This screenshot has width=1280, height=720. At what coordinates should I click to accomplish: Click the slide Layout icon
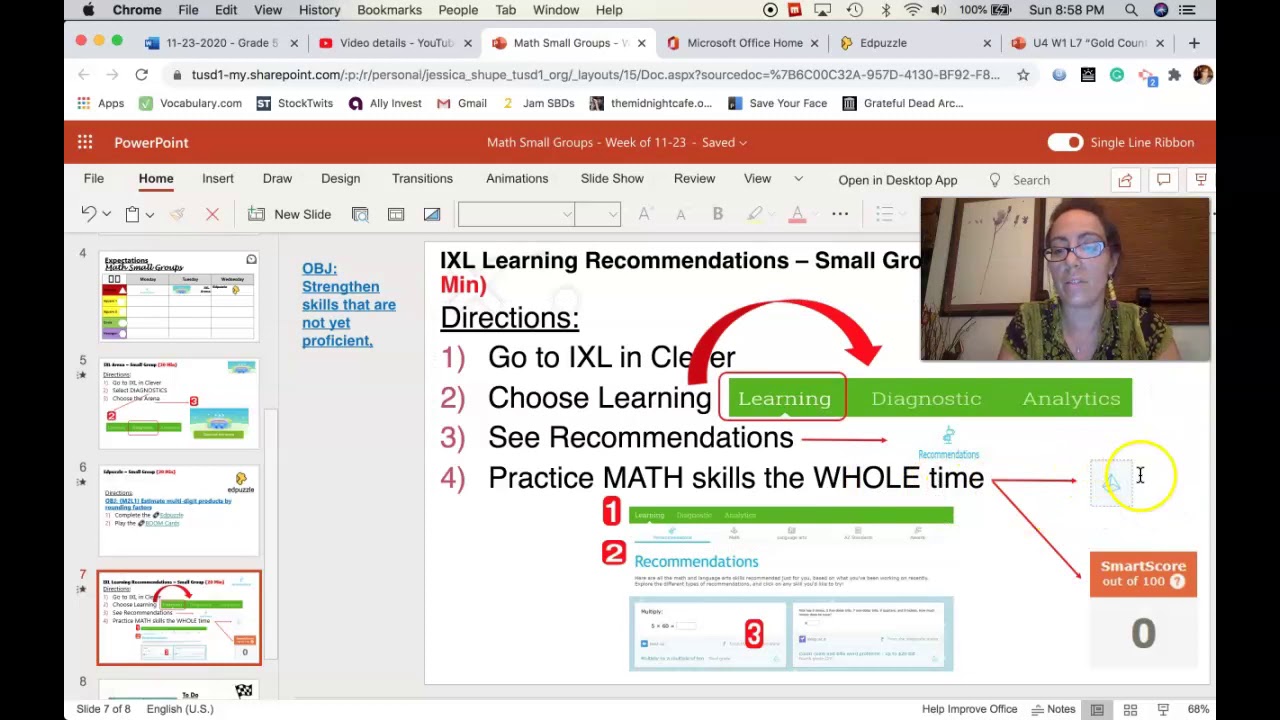(x=396, y=214)
